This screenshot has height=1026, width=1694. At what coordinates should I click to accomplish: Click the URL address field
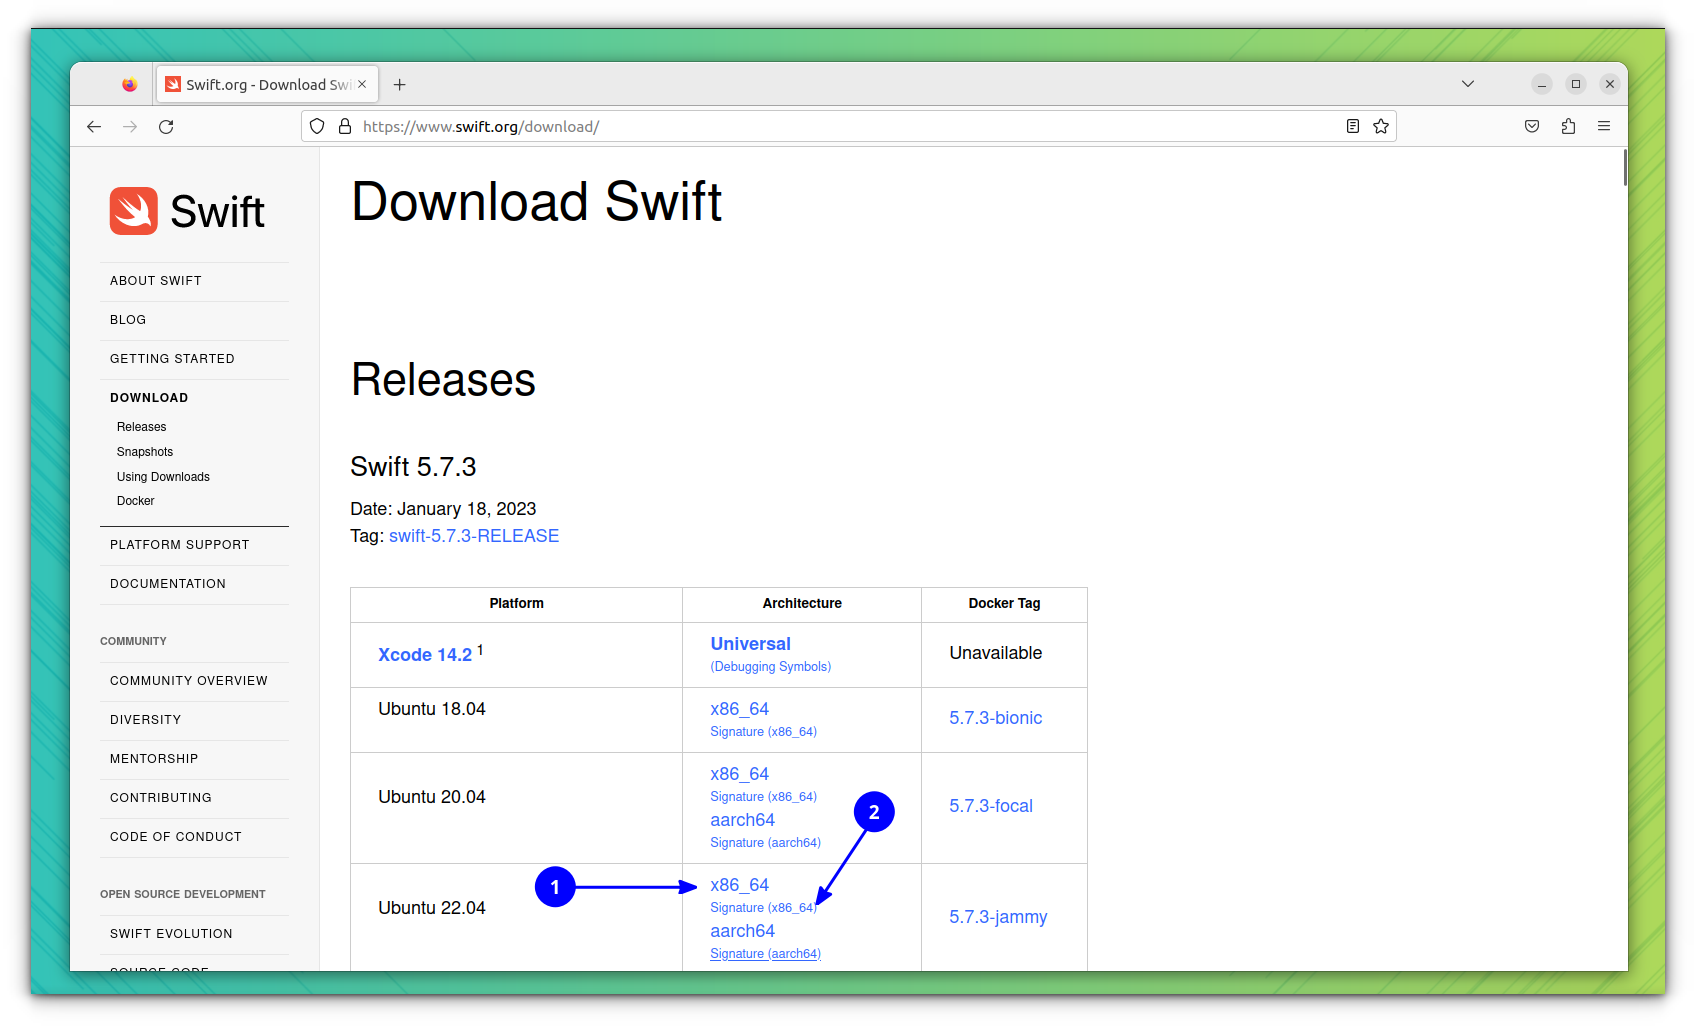(850, 127)
